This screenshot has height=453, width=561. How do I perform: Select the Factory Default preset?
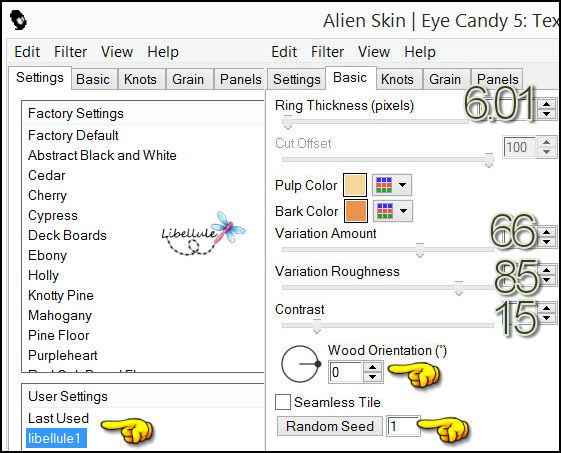(x=73, y=136)
